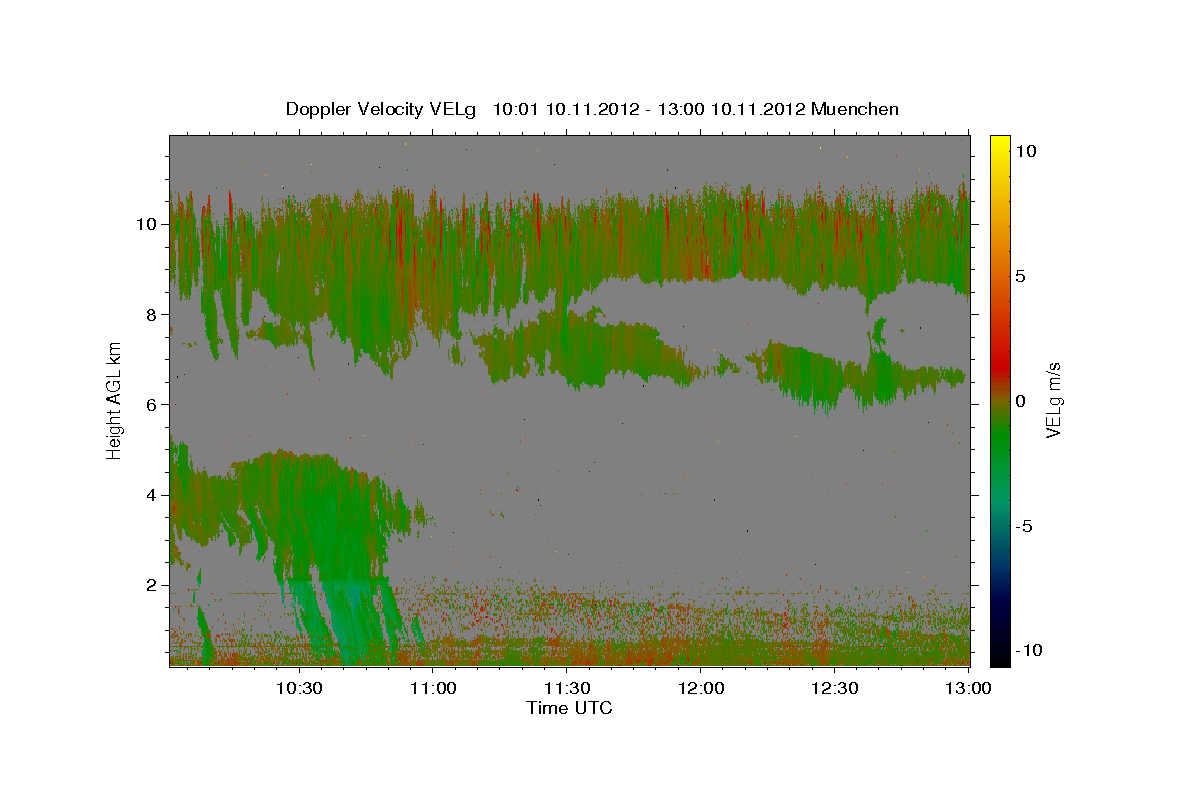Click the 'Height AGL km' axis label
The image size is (1200, 800).
(x=115, y=399)
